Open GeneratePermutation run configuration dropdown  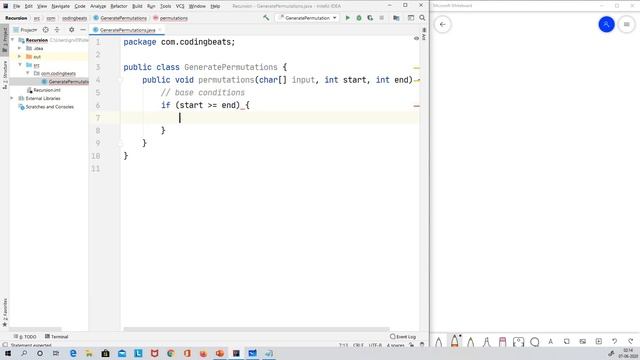tap(307, 18)
